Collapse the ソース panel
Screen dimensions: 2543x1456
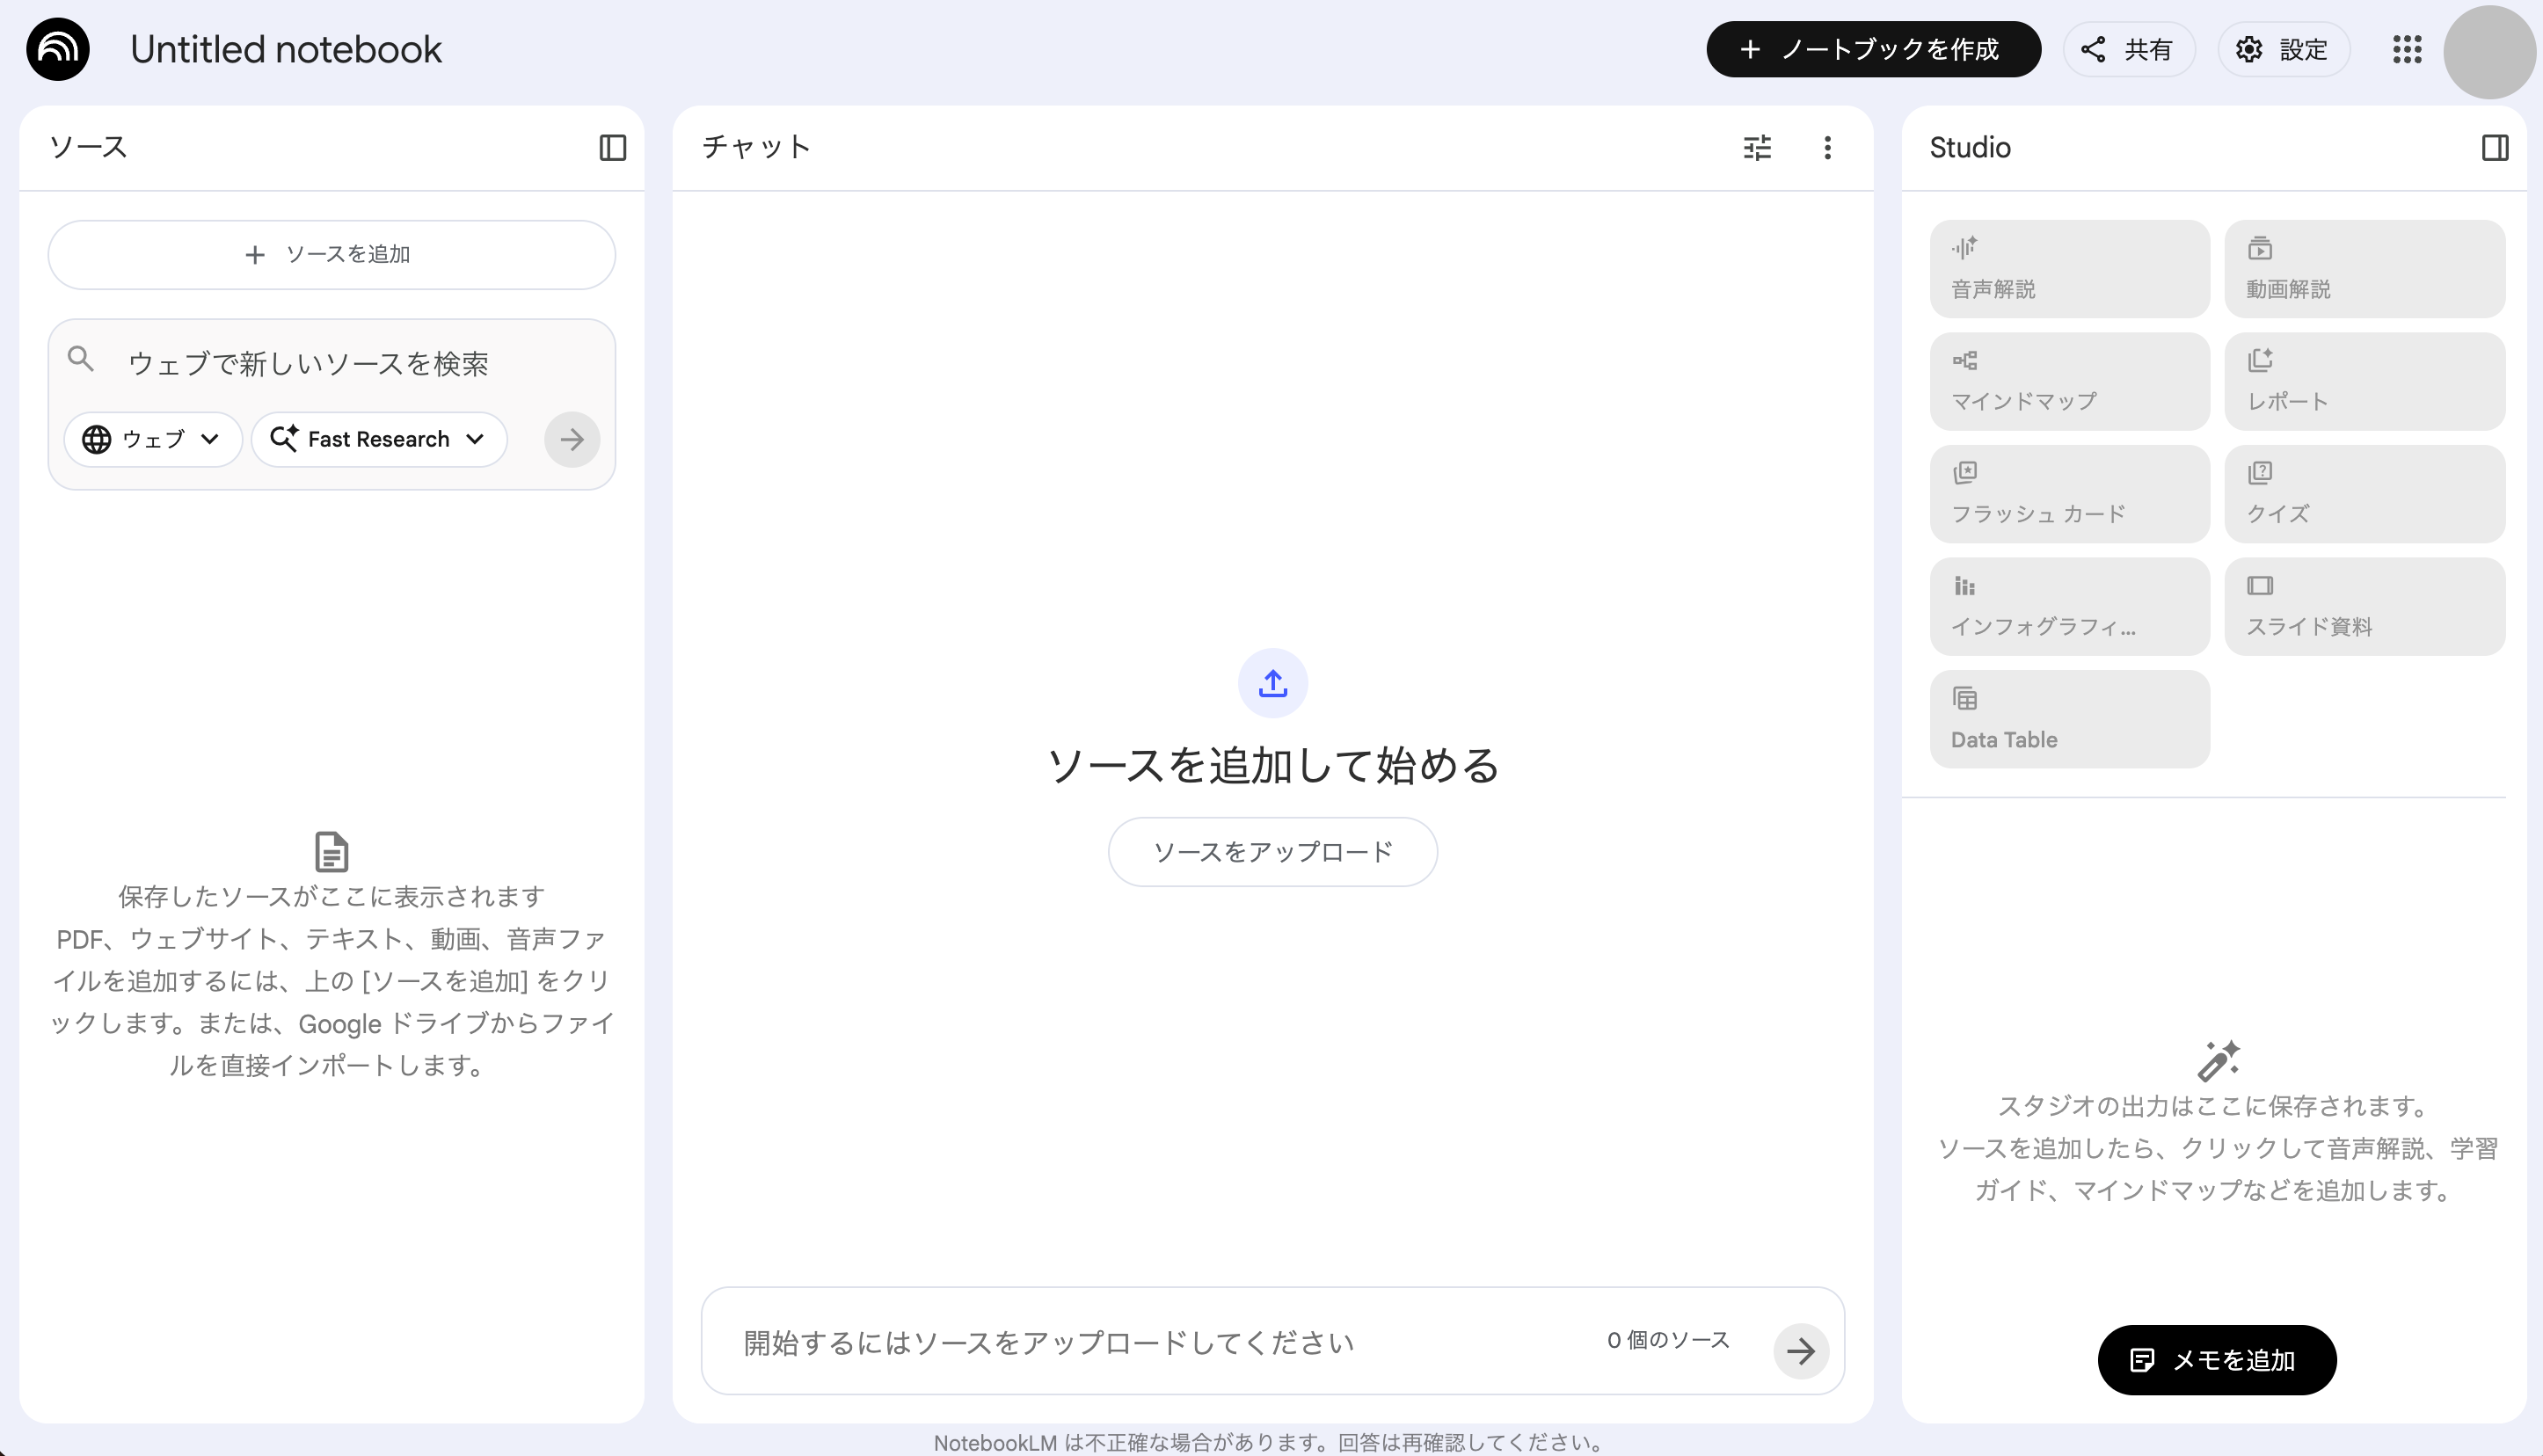(612, 147)
